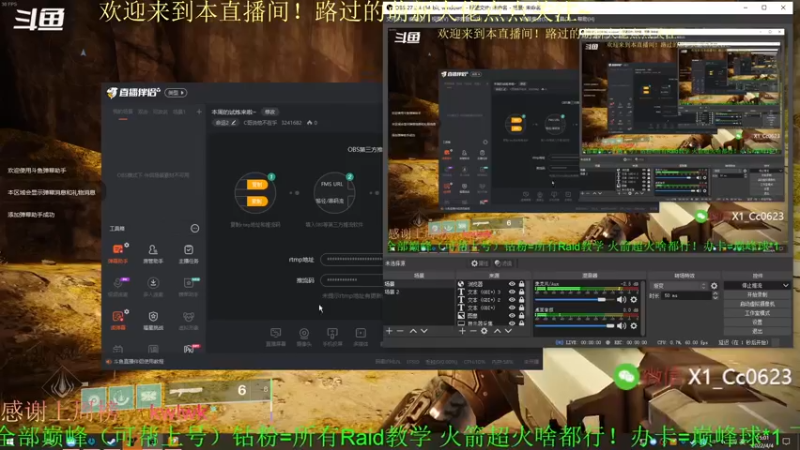Click the pencil edit icon beside the title
This screenshot has height=450, width=800.
click(x=234, y=122)
